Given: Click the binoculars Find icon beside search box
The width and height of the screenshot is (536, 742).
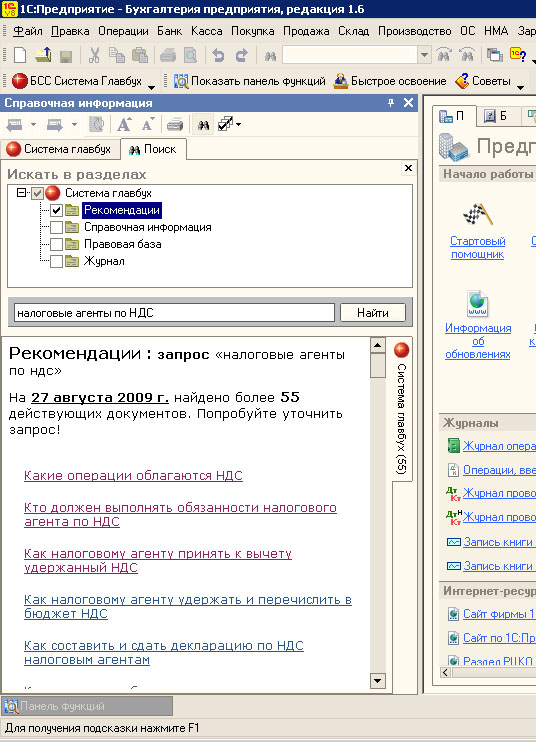Looking at the screenshot, I should (270, 56).
